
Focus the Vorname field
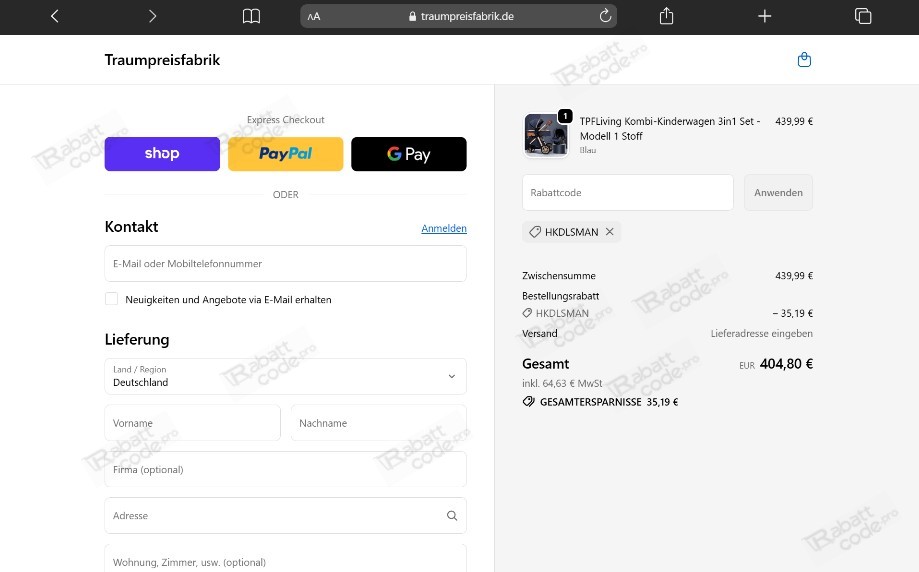pos(192,423)
